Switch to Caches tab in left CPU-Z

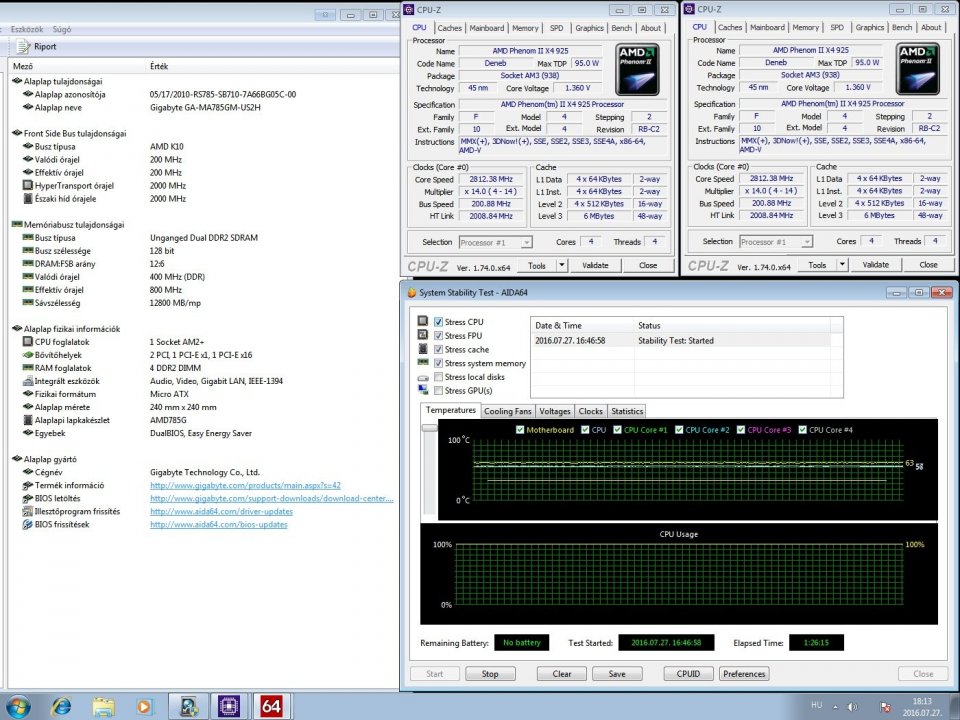click(449, 28)
